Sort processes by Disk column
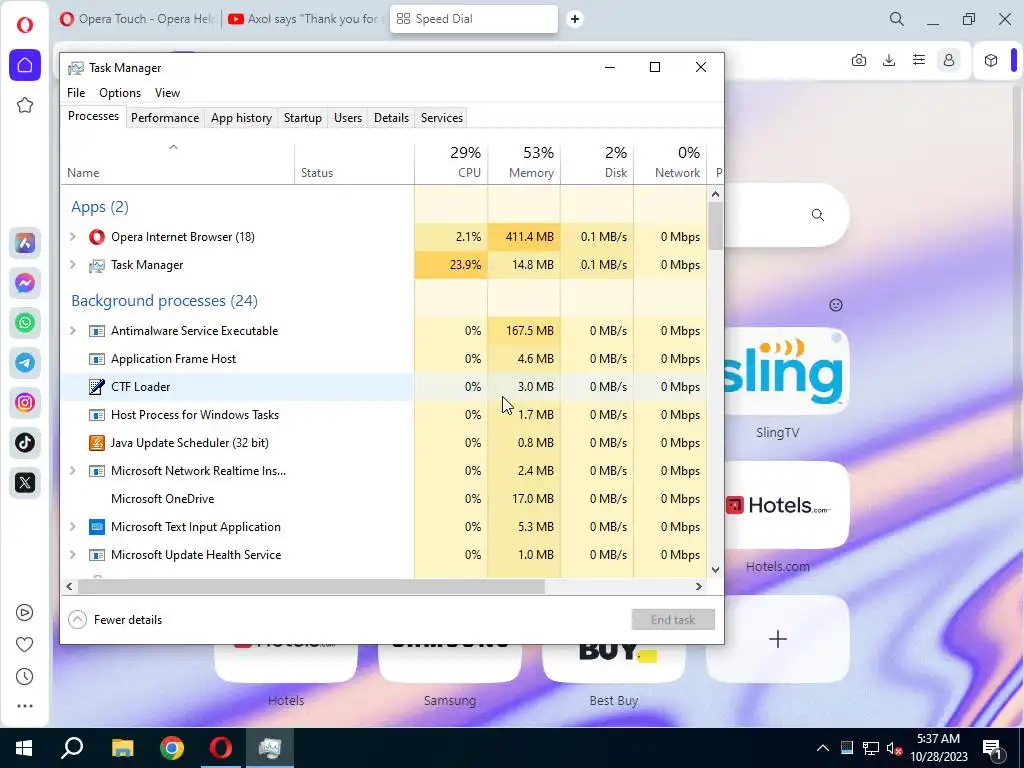 coord(597,162)
